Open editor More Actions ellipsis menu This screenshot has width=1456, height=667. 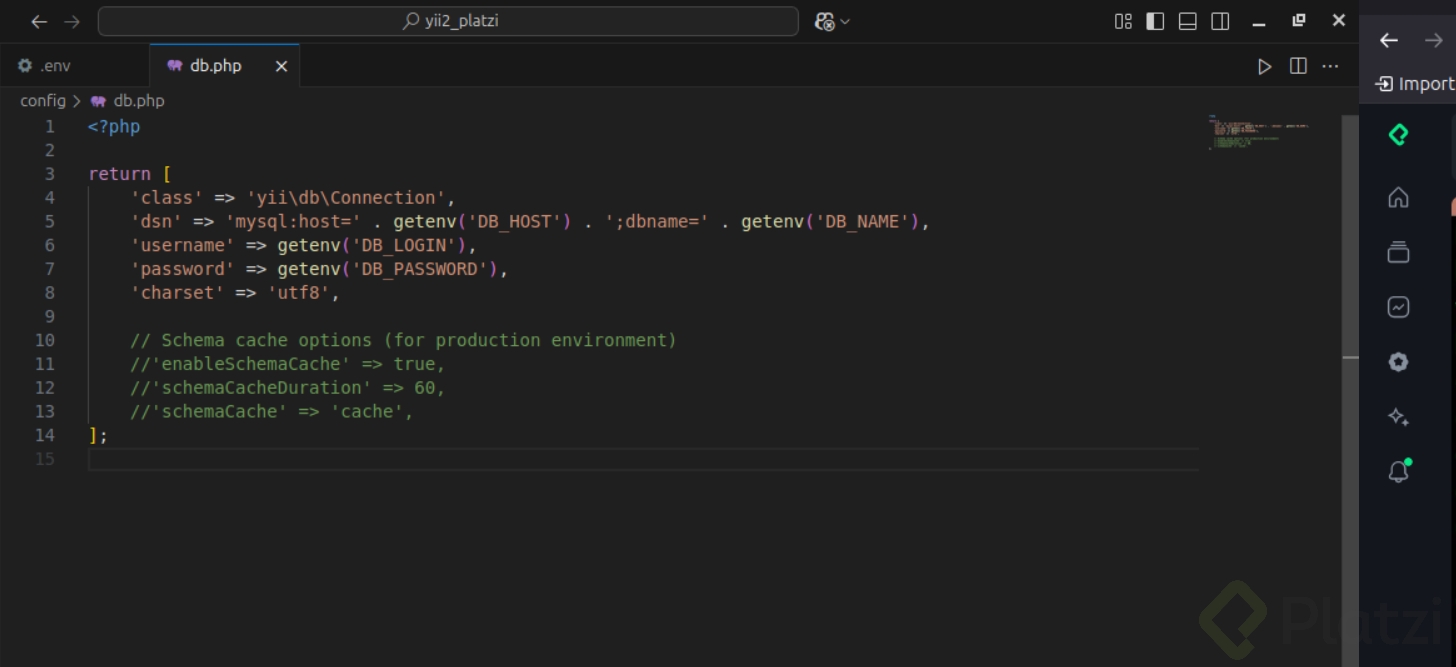[1330, 66]
